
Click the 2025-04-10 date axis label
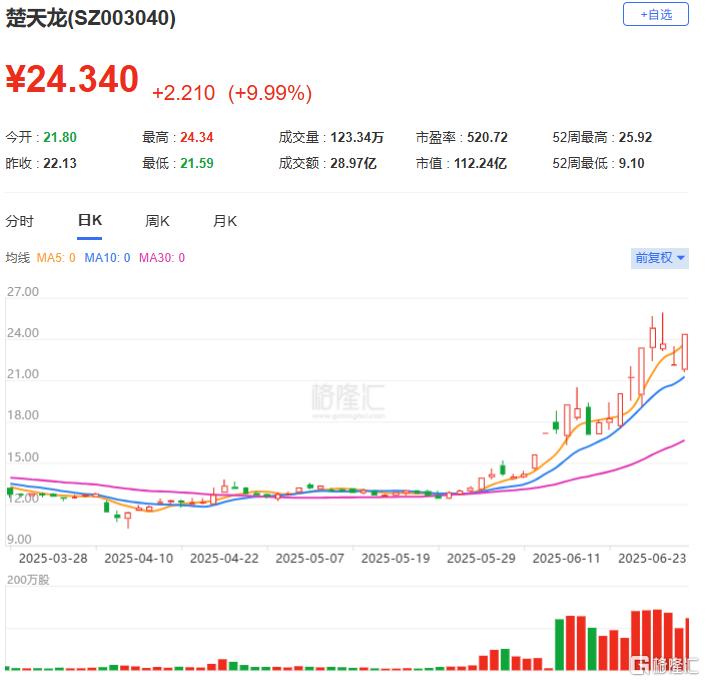pyautogui.click(x=138, y=558)
